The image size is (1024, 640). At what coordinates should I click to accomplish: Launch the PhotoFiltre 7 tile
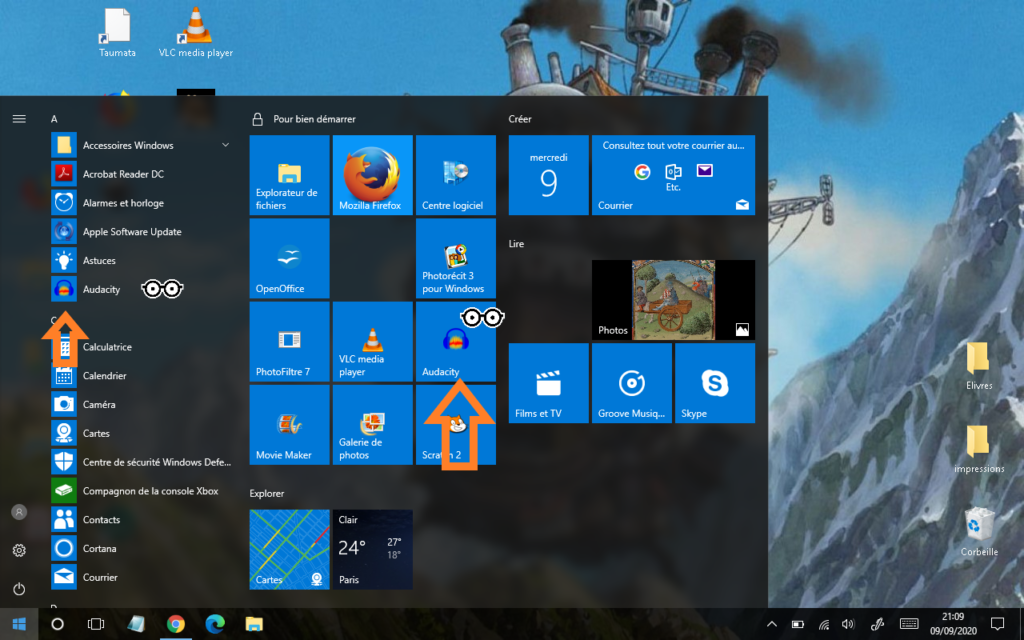click(x=289, y=342)
